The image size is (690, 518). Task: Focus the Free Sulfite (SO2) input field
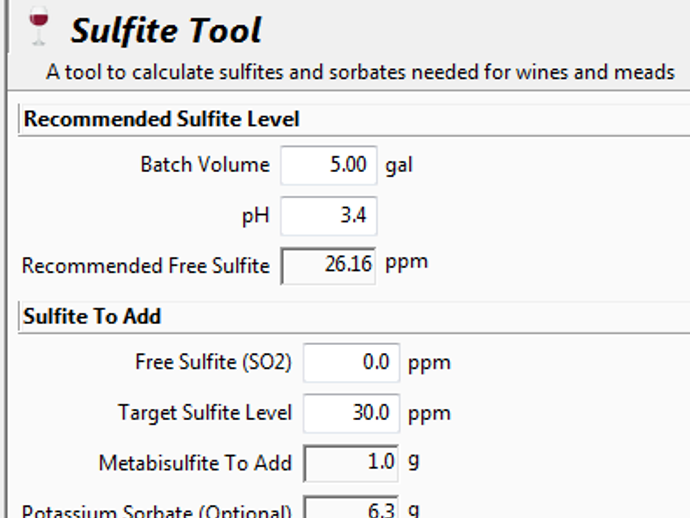point(351,362)
